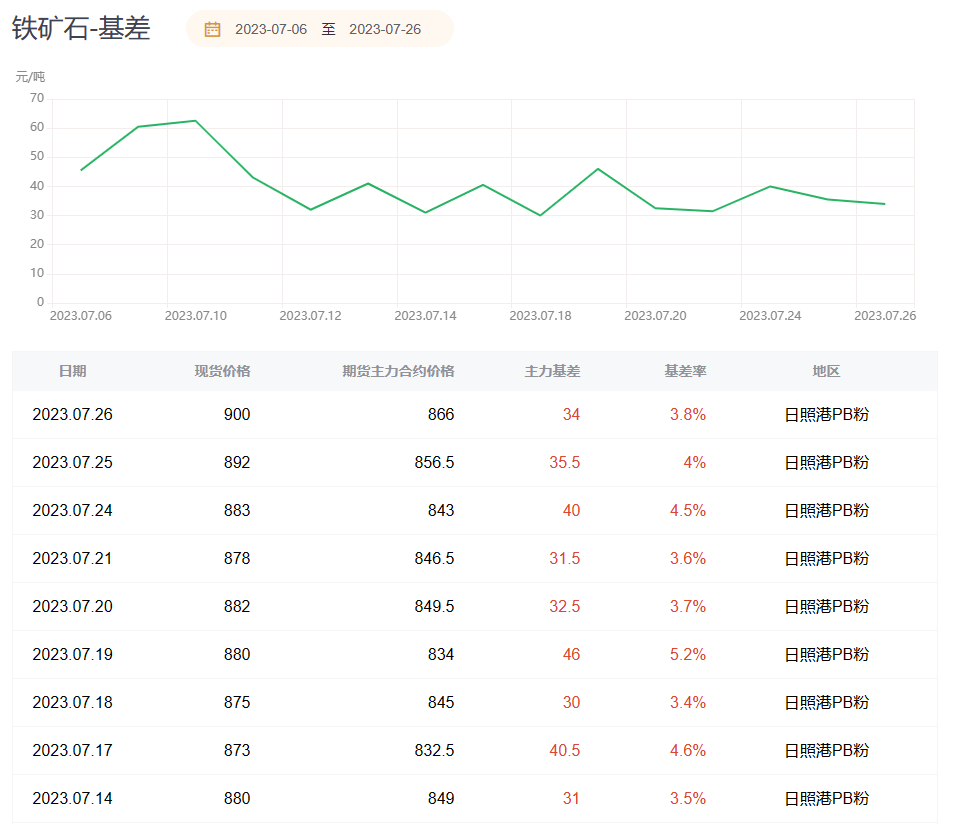This screenshot has width=955, height=824.
Task: Click the calendar icon in date picker
Action: pyautogui.click(x=212, y=29)
